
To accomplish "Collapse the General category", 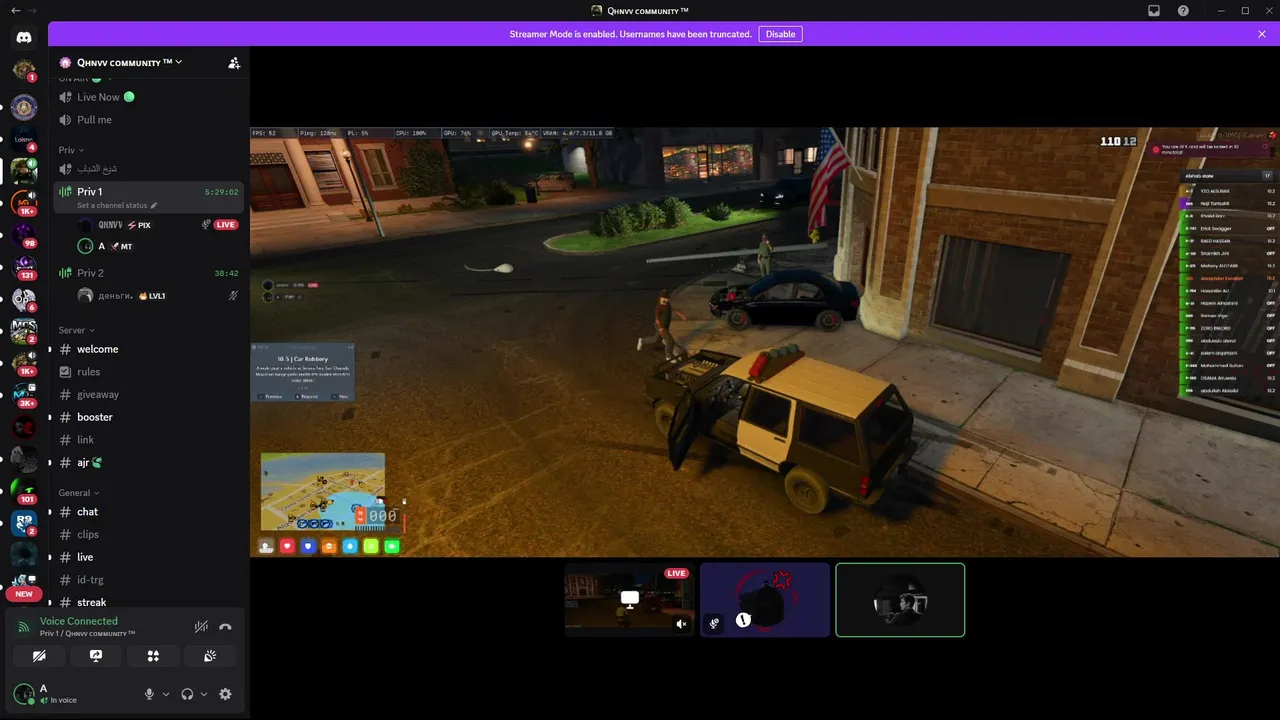I will coord(78,493).
